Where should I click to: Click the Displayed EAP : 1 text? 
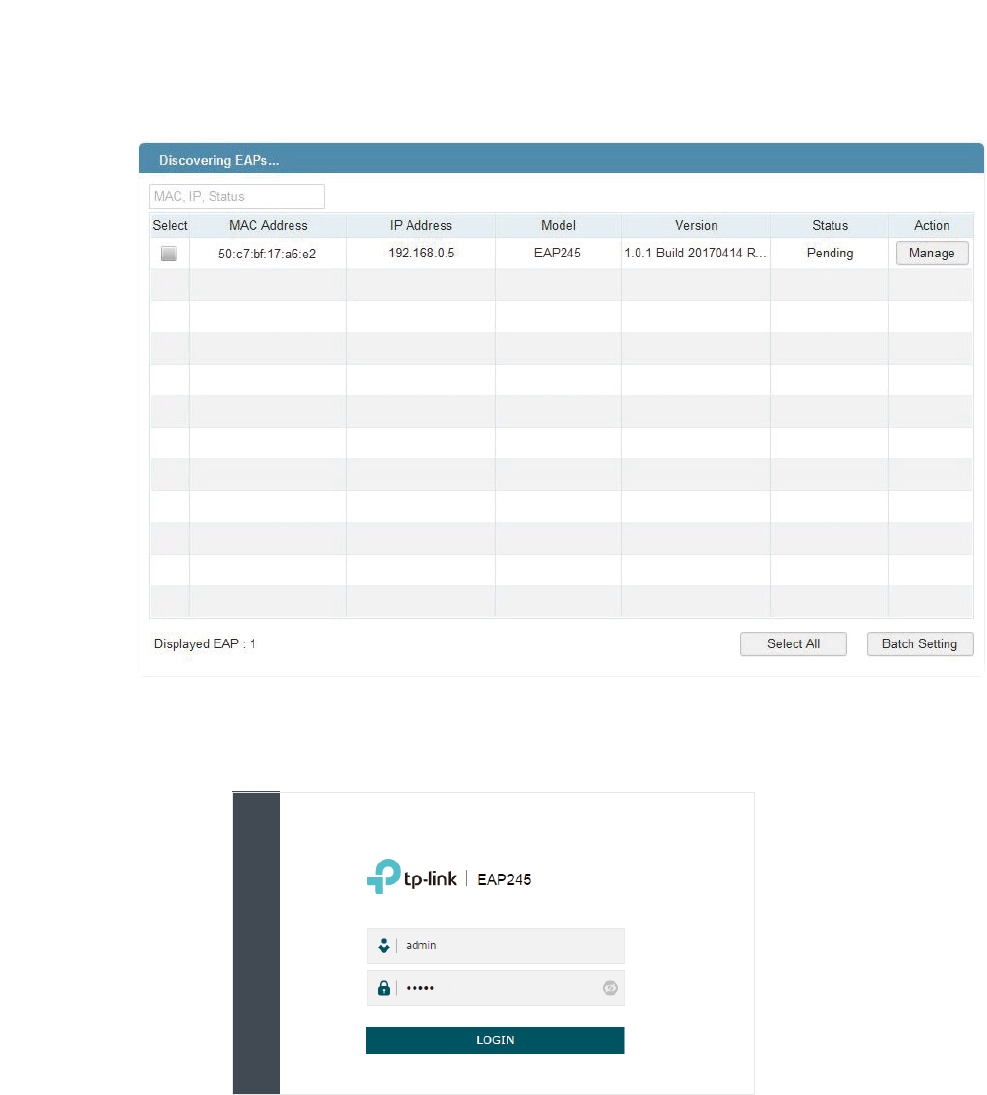coord(205,644)
